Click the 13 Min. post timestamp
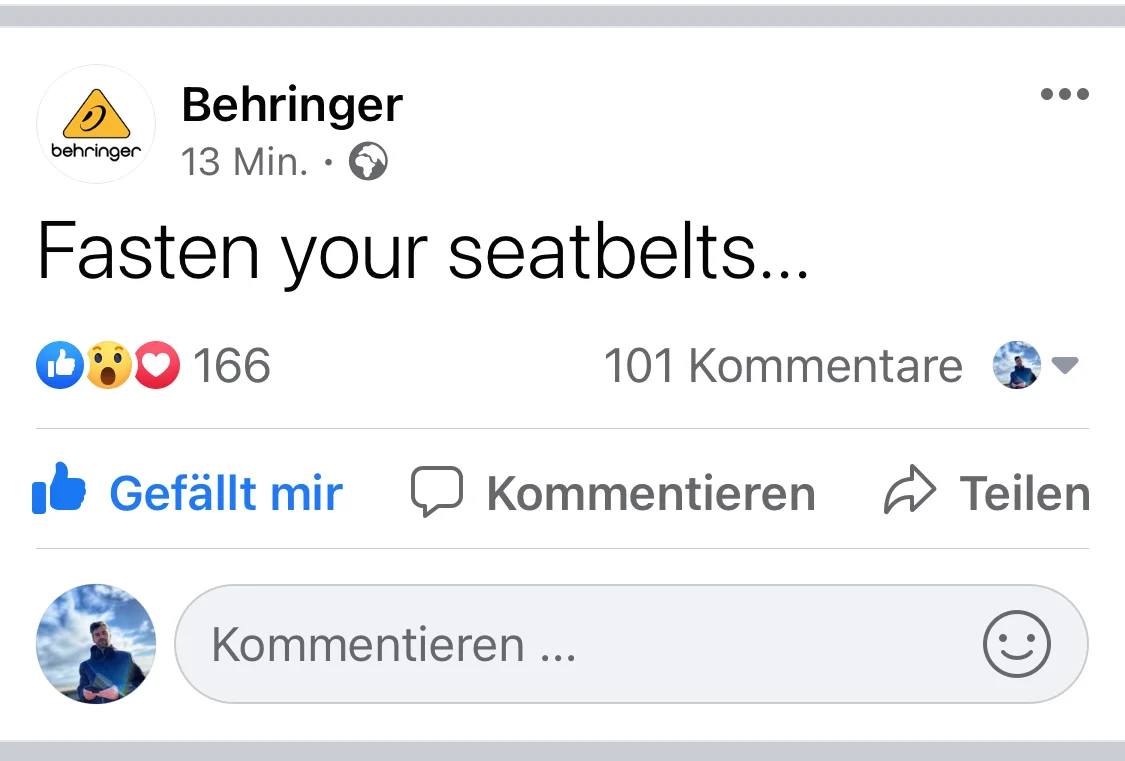This screenshot has height=761, width=1125. (x=245, y=162)
